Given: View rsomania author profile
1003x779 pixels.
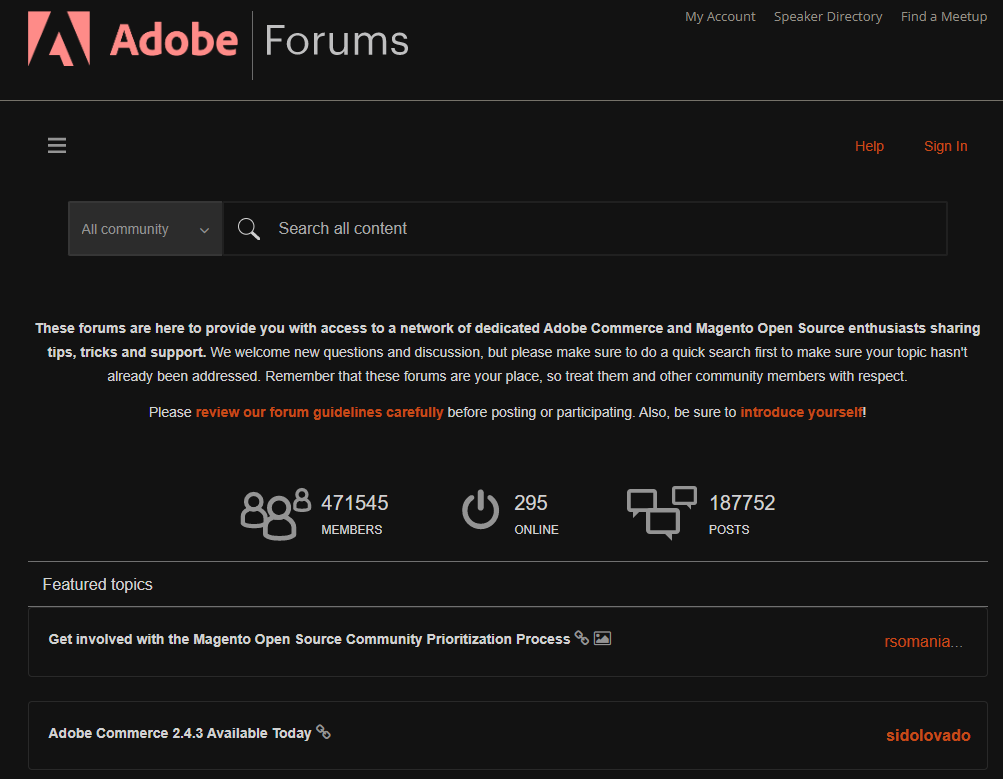Looking at the screenshot, I should [x=923, y=641].
